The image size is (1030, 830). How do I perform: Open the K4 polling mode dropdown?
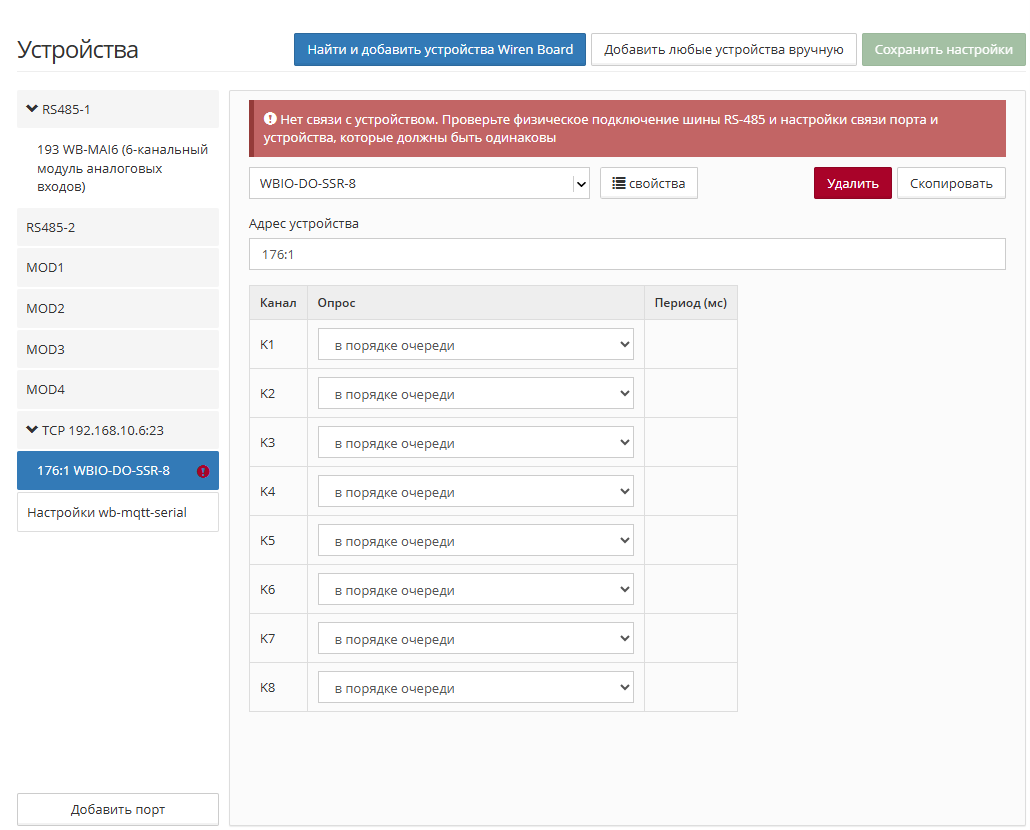(476, 492)
